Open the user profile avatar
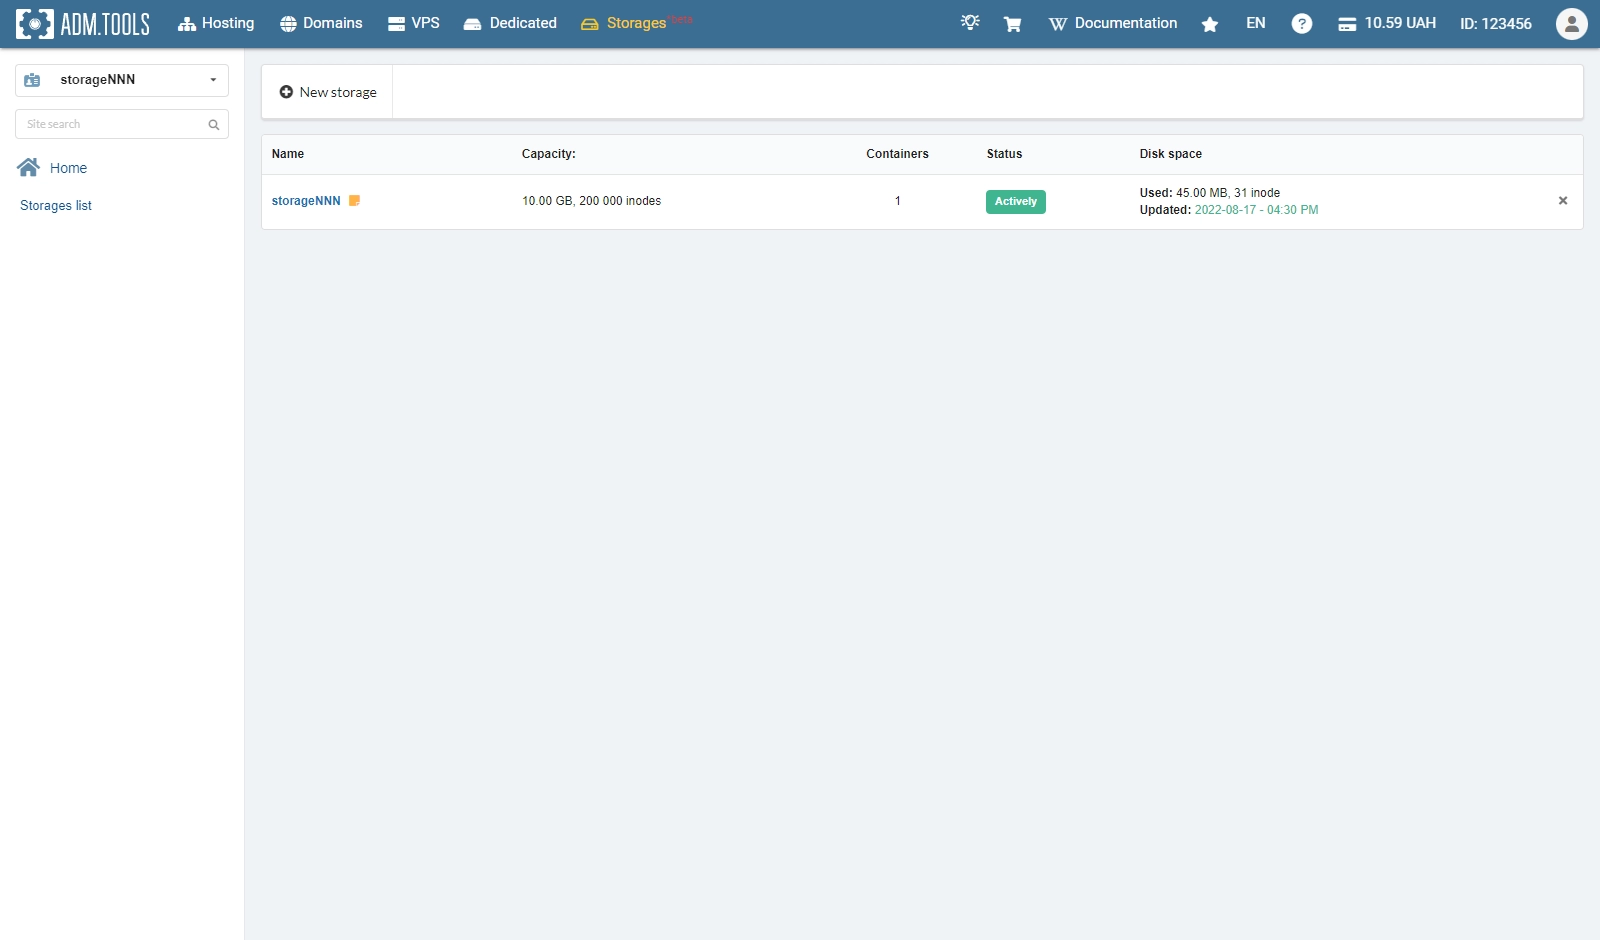 click(1571, 24)
